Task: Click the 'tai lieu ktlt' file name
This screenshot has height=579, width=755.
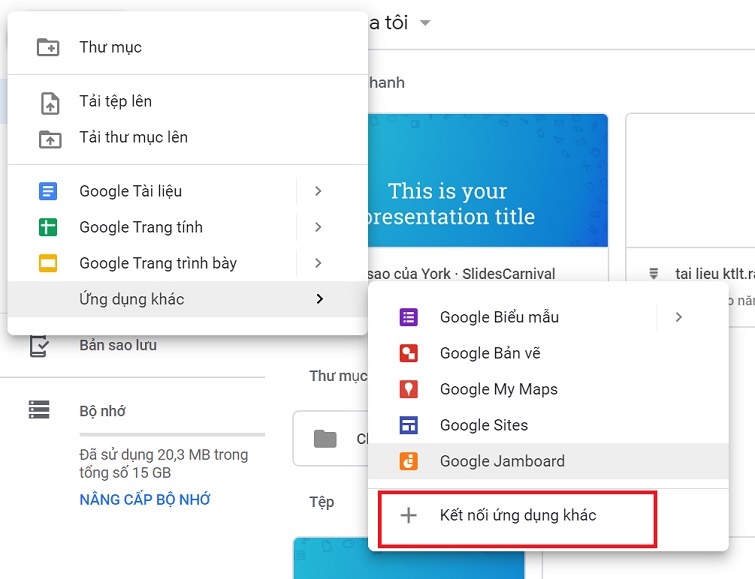Action: (x=715, y=274)
